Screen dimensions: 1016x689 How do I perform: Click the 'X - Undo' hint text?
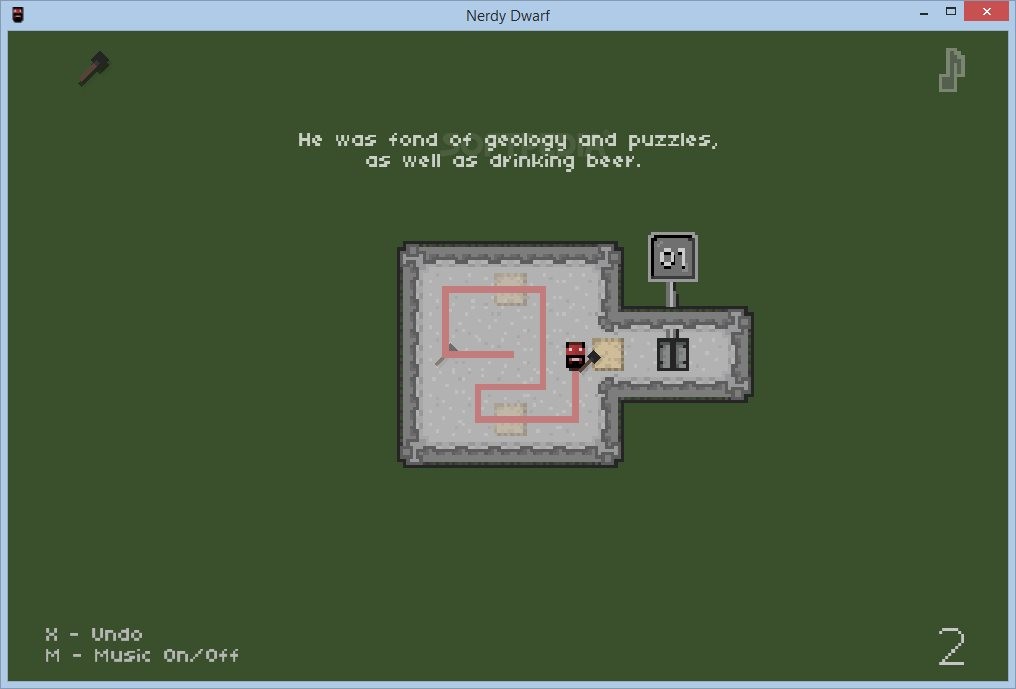(94, 634)
